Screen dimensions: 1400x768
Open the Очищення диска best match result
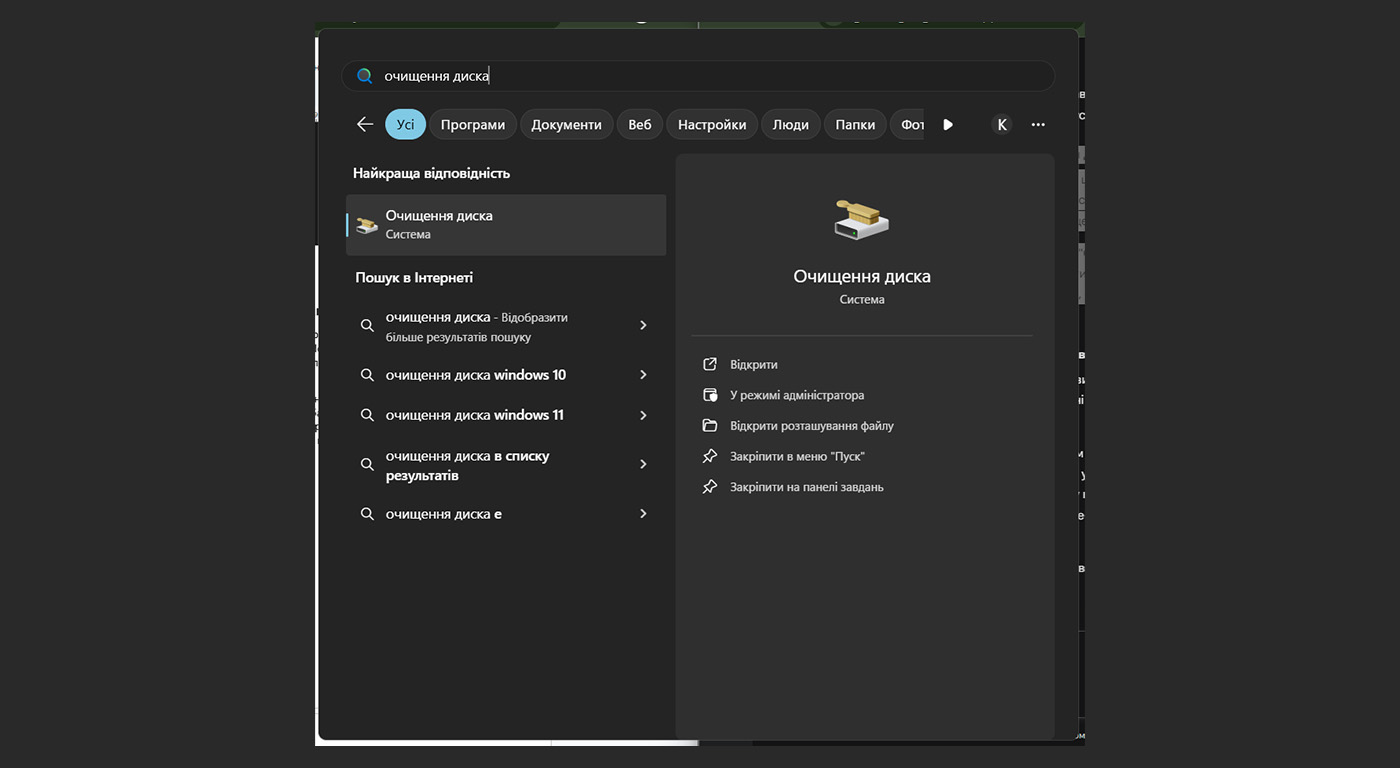click(506, 225)
